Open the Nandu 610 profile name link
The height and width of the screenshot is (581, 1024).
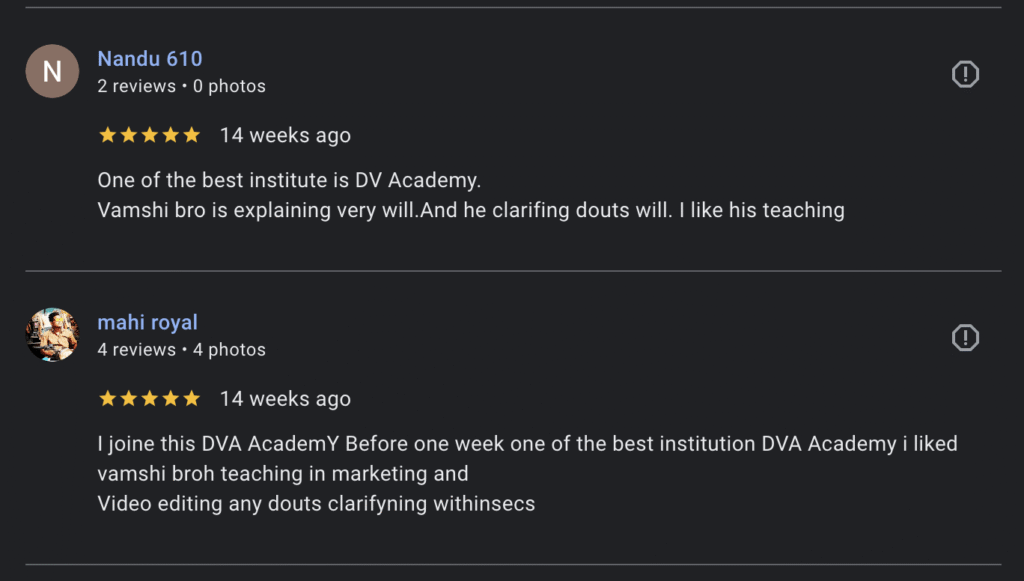click(x=150, y=59)
